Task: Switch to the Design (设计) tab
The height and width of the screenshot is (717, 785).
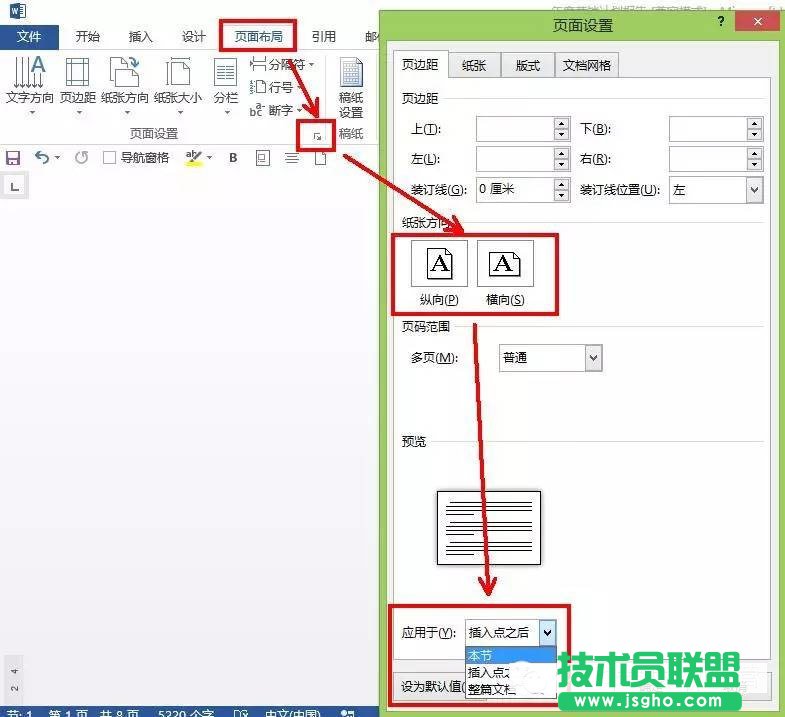Action: point(193,37)
